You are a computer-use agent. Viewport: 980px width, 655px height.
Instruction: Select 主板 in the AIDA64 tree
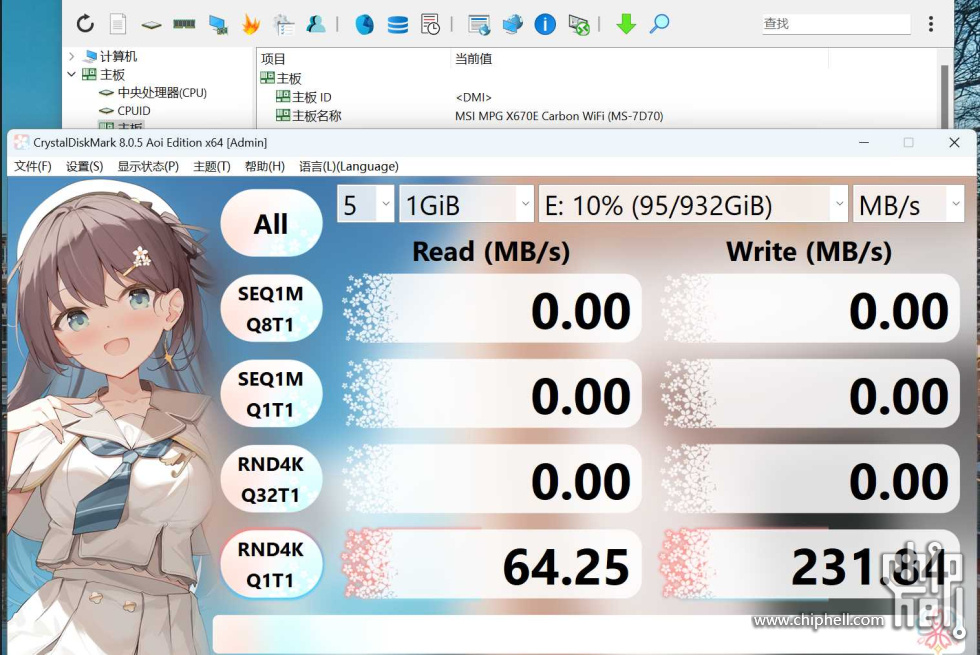(x=112, y=74)
